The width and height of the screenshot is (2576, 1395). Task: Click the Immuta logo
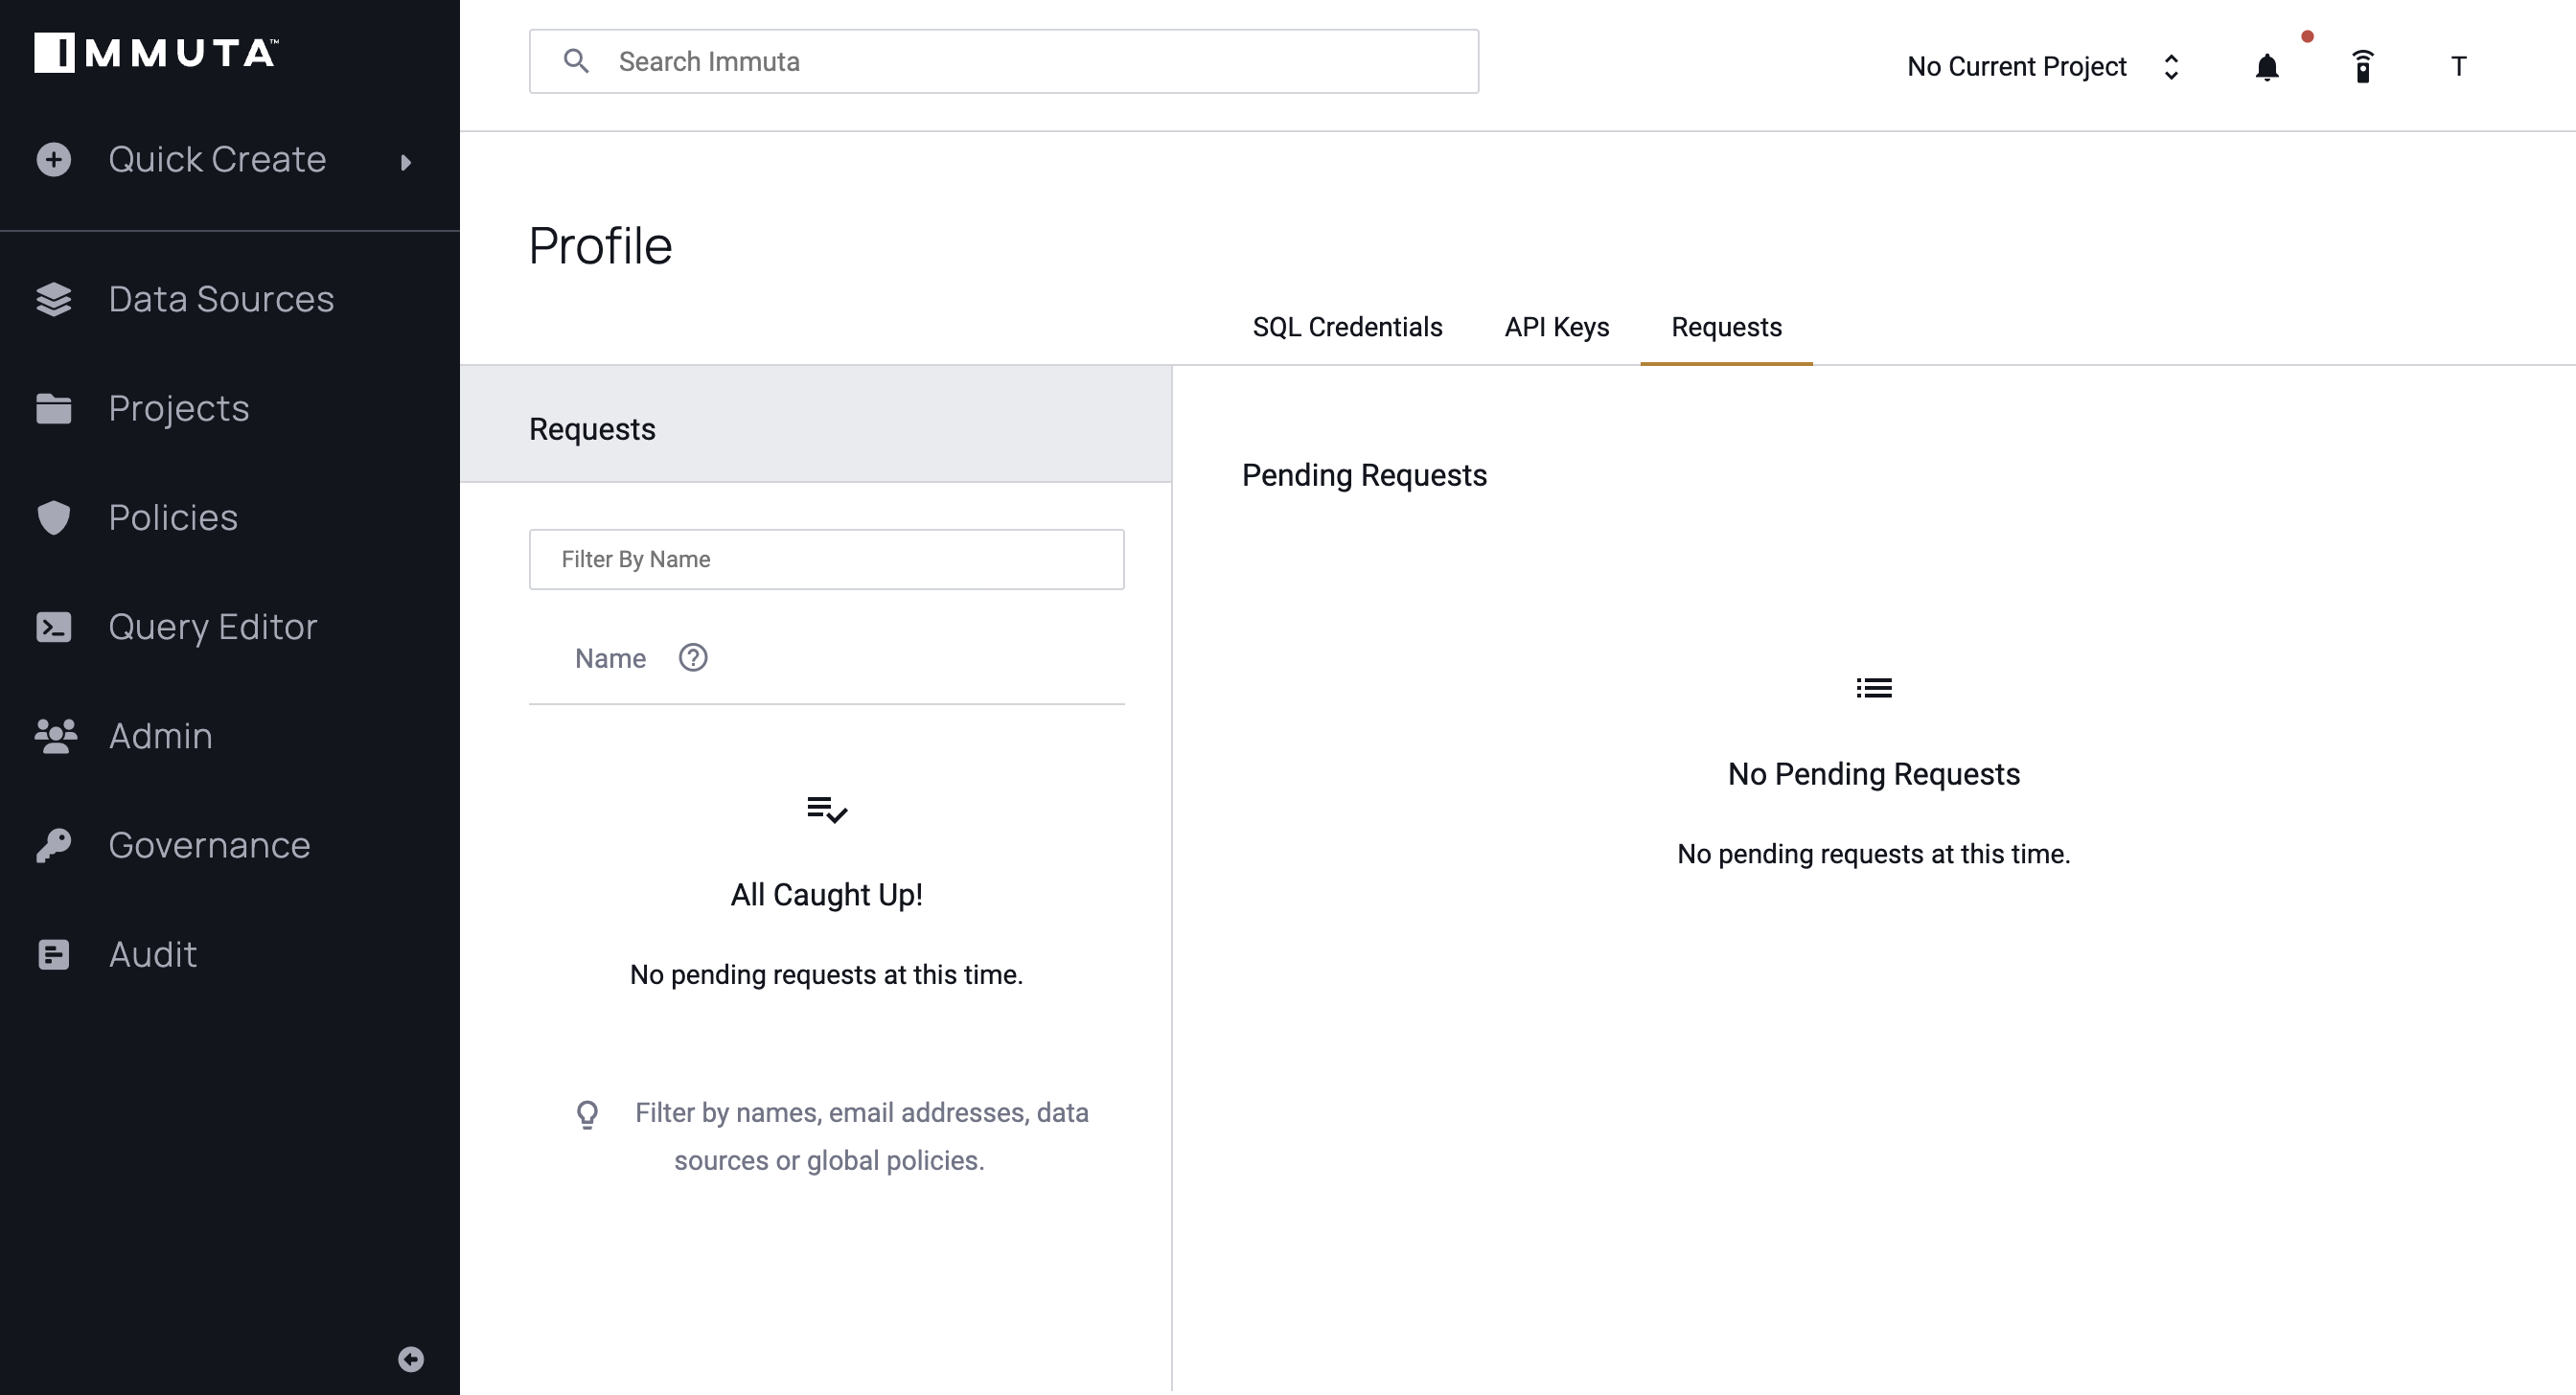[x=156, y=53]
